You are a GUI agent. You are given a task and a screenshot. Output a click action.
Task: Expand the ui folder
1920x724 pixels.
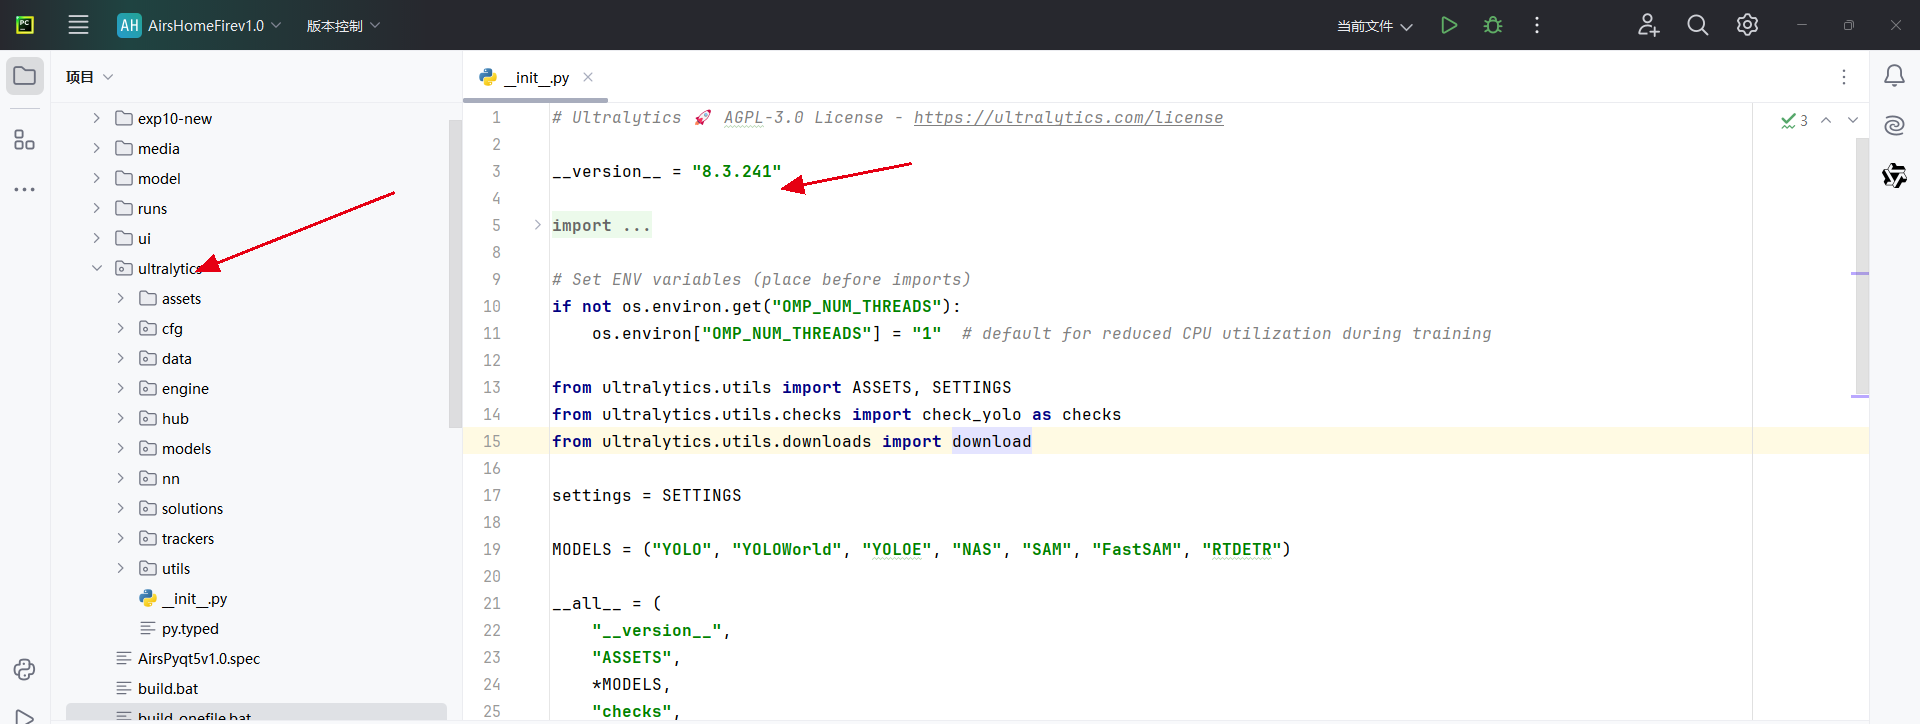pos(96,238)
